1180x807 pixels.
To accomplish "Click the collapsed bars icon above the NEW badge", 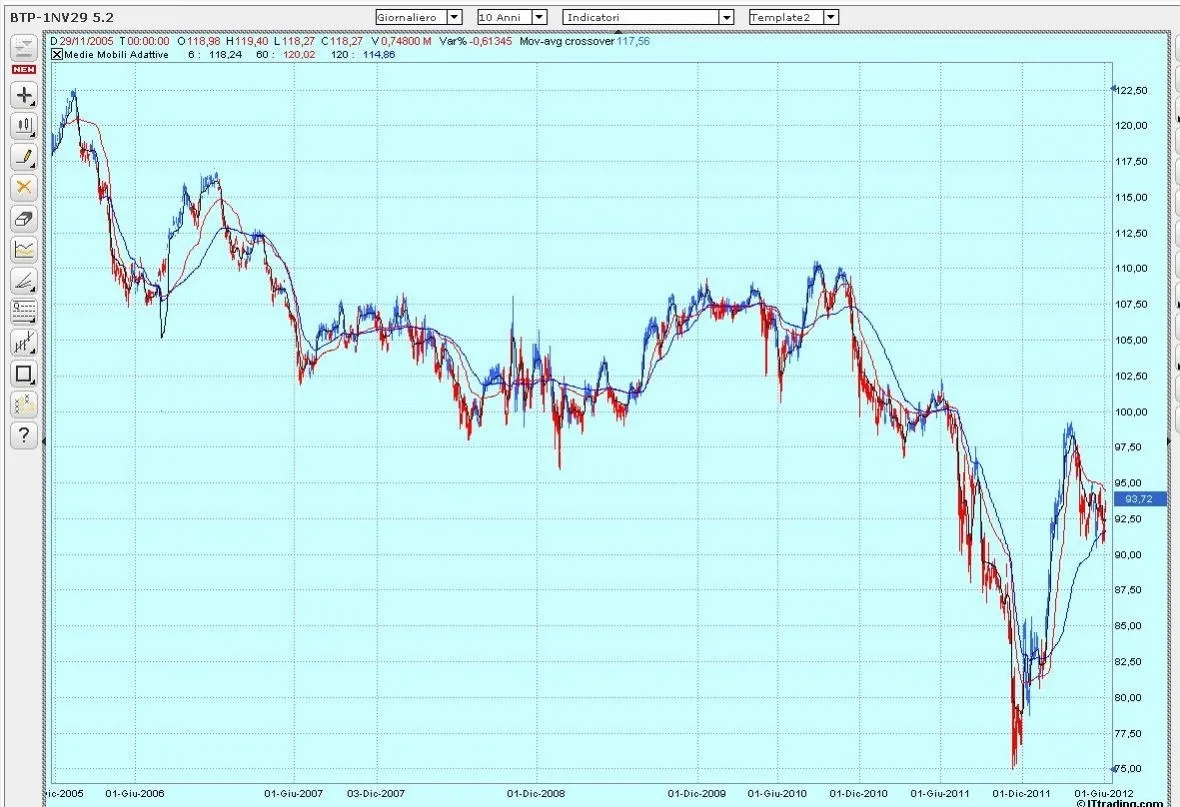I will (x=23, y=49).
